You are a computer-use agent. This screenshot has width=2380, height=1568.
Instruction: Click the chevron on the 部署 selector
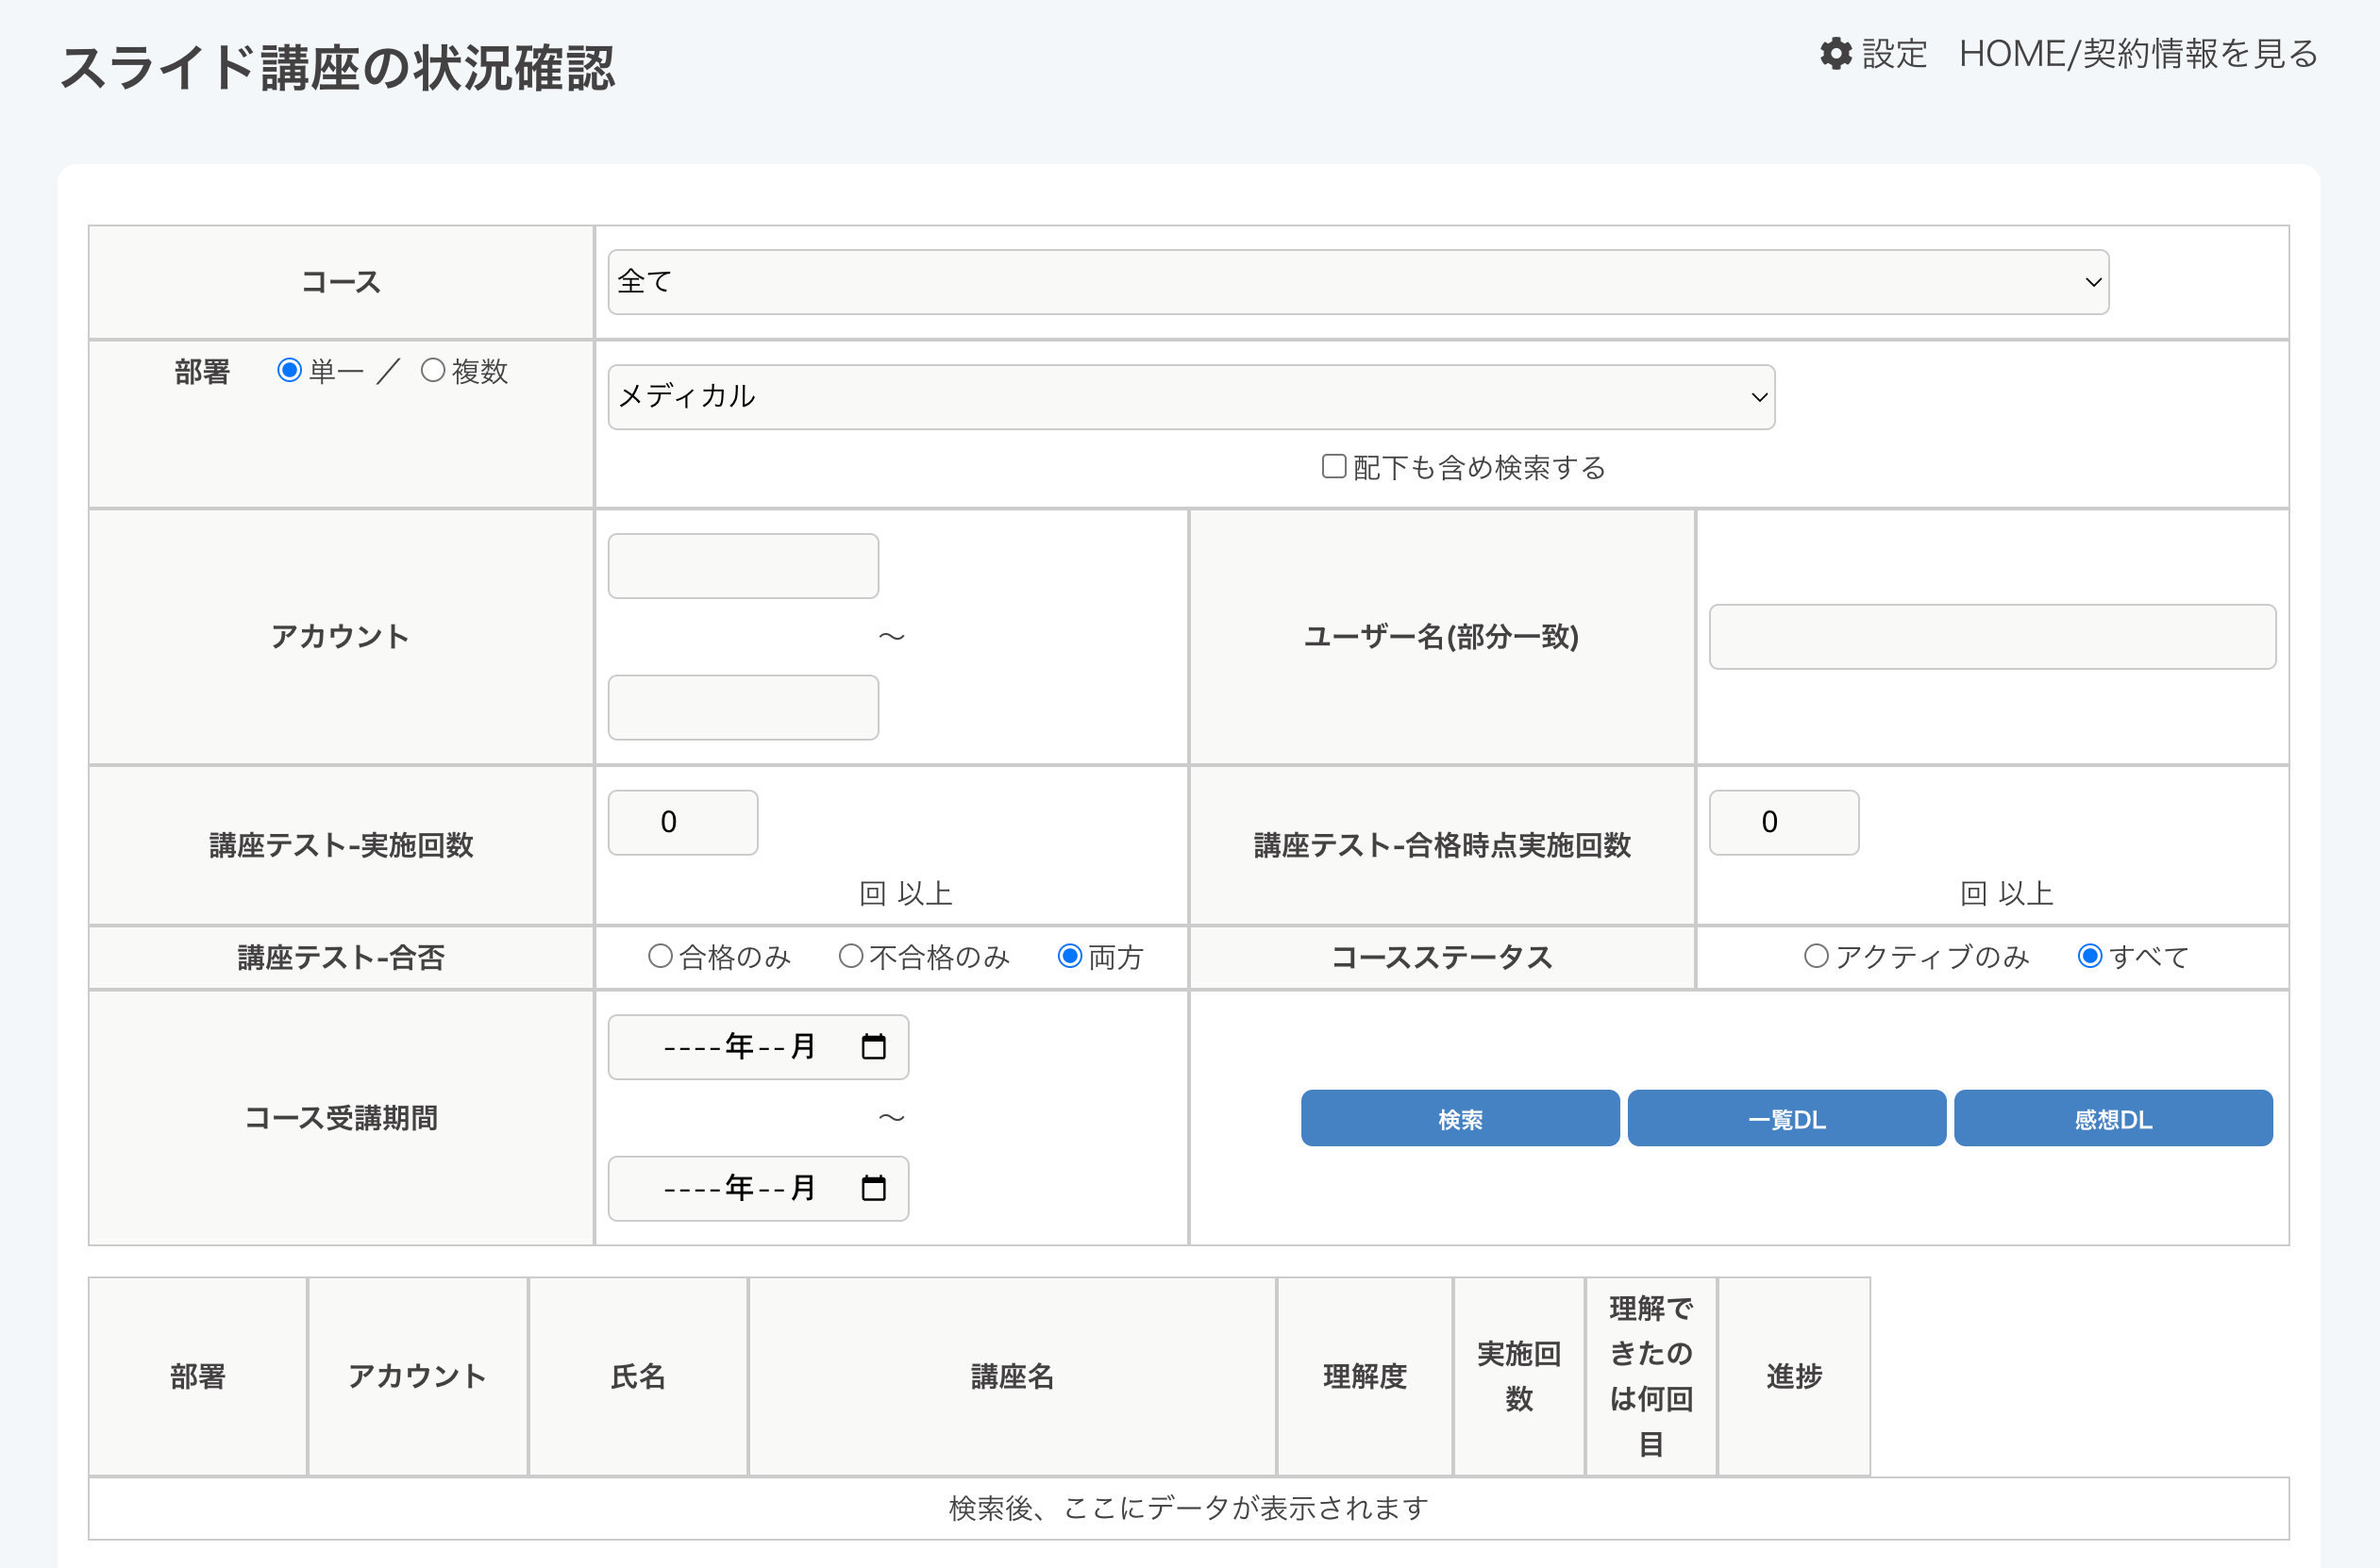(x=1759, y=397)
